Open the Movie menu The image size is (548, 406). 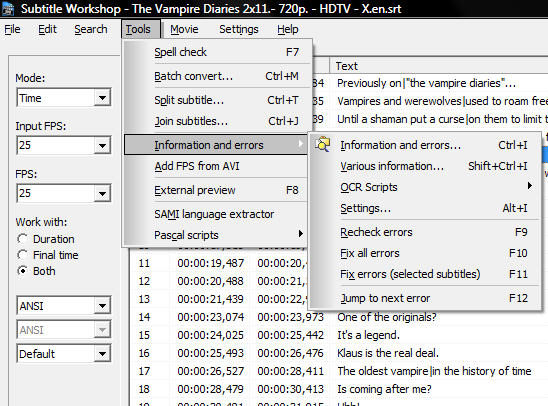pos(184,29)
